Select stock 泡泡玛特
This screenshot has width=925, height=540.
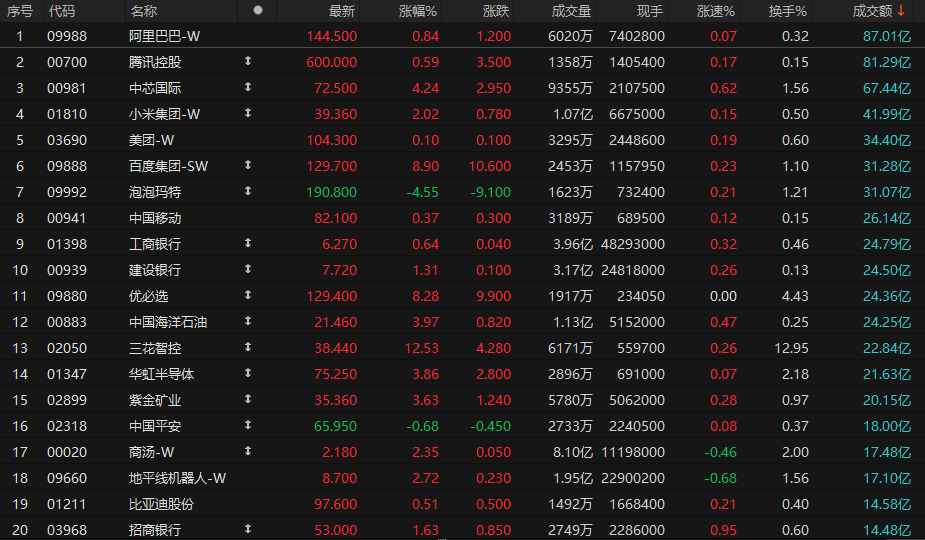tap(155, 192)
